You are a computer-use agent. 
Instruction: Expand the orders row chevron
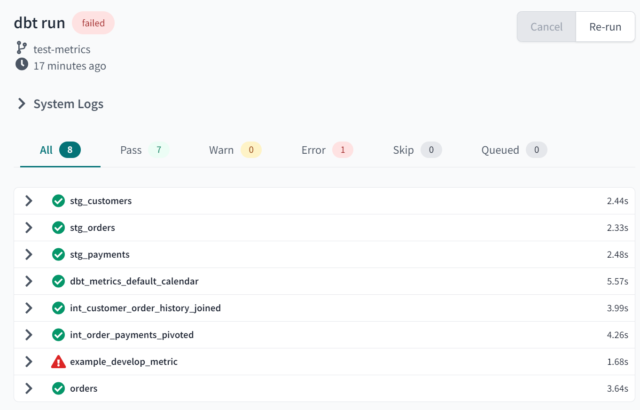tap(29, 388)
